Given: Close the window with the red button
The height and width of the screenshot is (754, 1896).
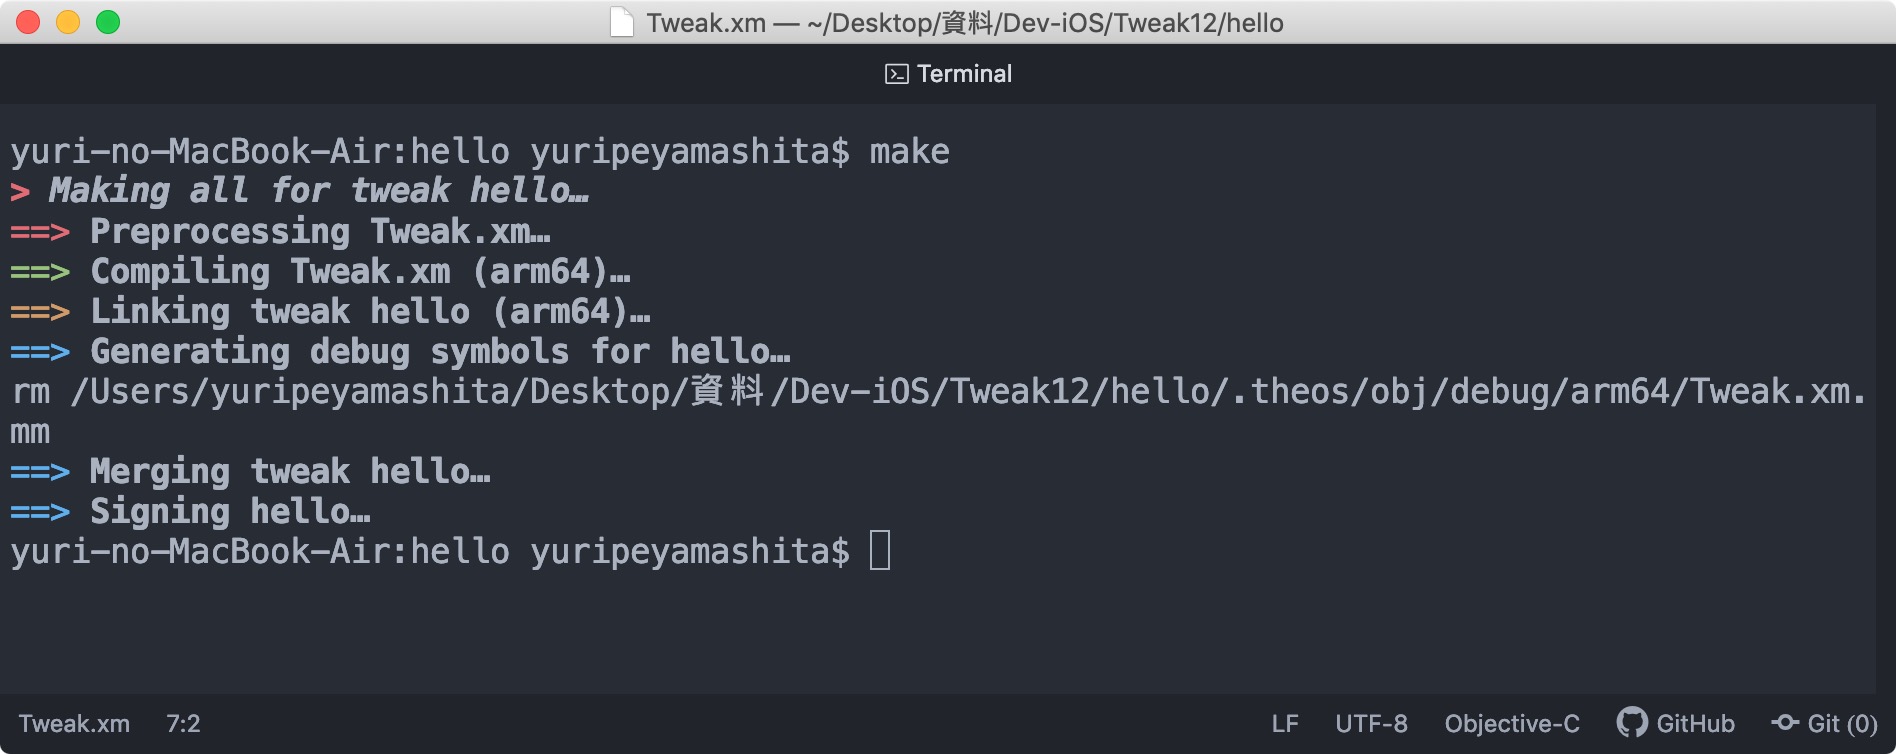Looking at the screenshot, I should click(29, 22).
